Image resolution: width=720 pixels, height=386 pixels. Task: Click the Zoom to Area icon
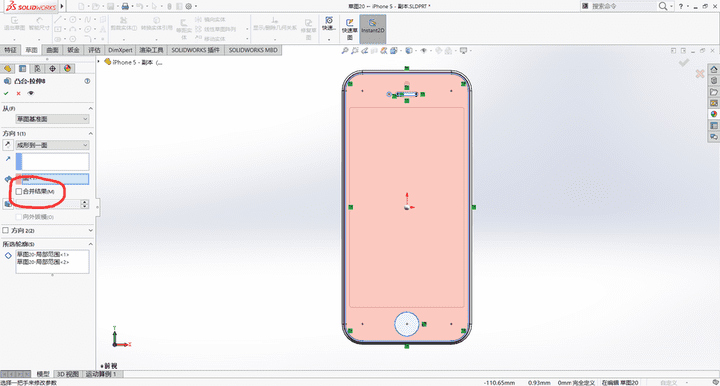point(355,51)
